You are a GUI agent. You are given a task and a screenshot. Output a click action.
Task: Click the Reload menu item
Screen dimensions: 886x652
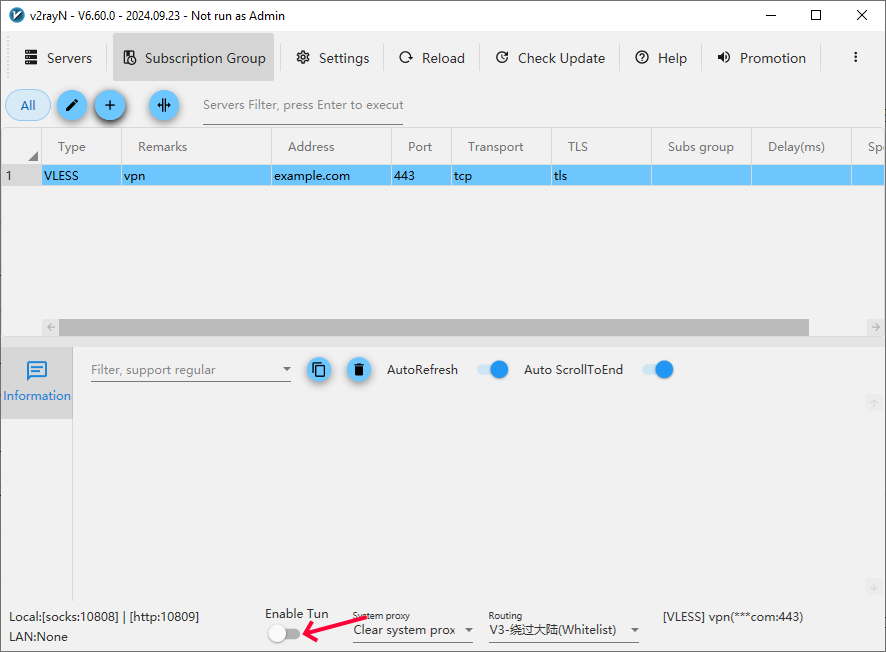pos(432,58)
